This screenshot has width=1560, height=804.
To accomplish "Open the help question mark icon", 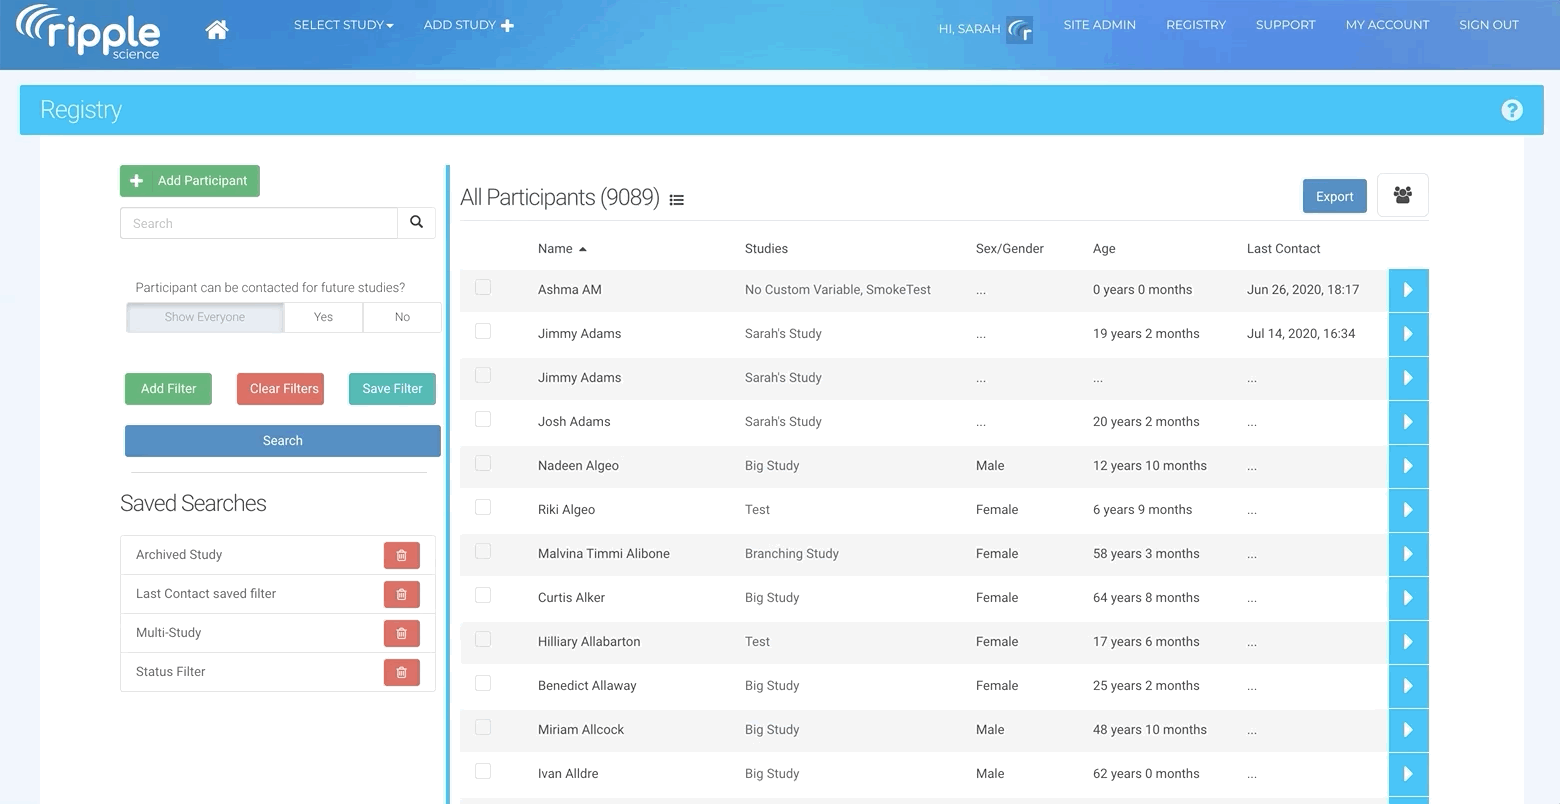I will [x=1511, y=110].
